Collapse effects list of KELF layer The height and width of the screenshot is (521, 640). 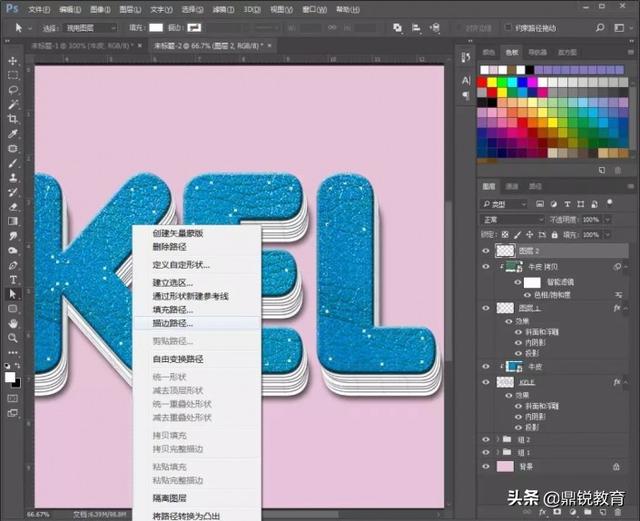point(626,383)
